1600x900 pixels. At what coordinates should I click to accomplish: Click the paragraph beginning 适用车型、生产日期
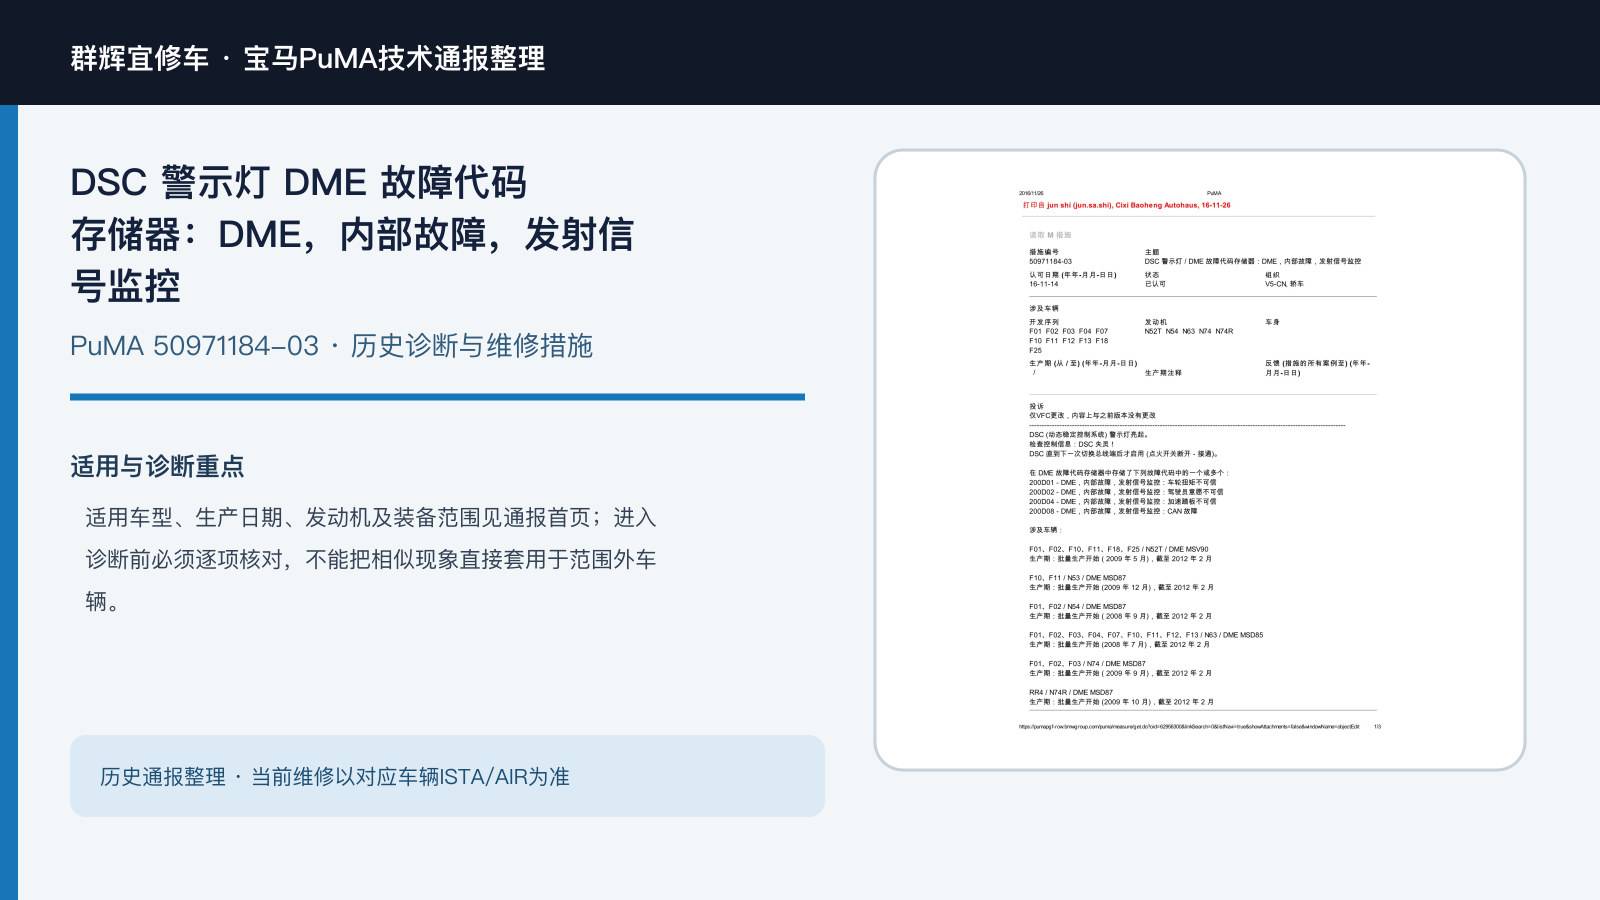[x=371, y=559]
